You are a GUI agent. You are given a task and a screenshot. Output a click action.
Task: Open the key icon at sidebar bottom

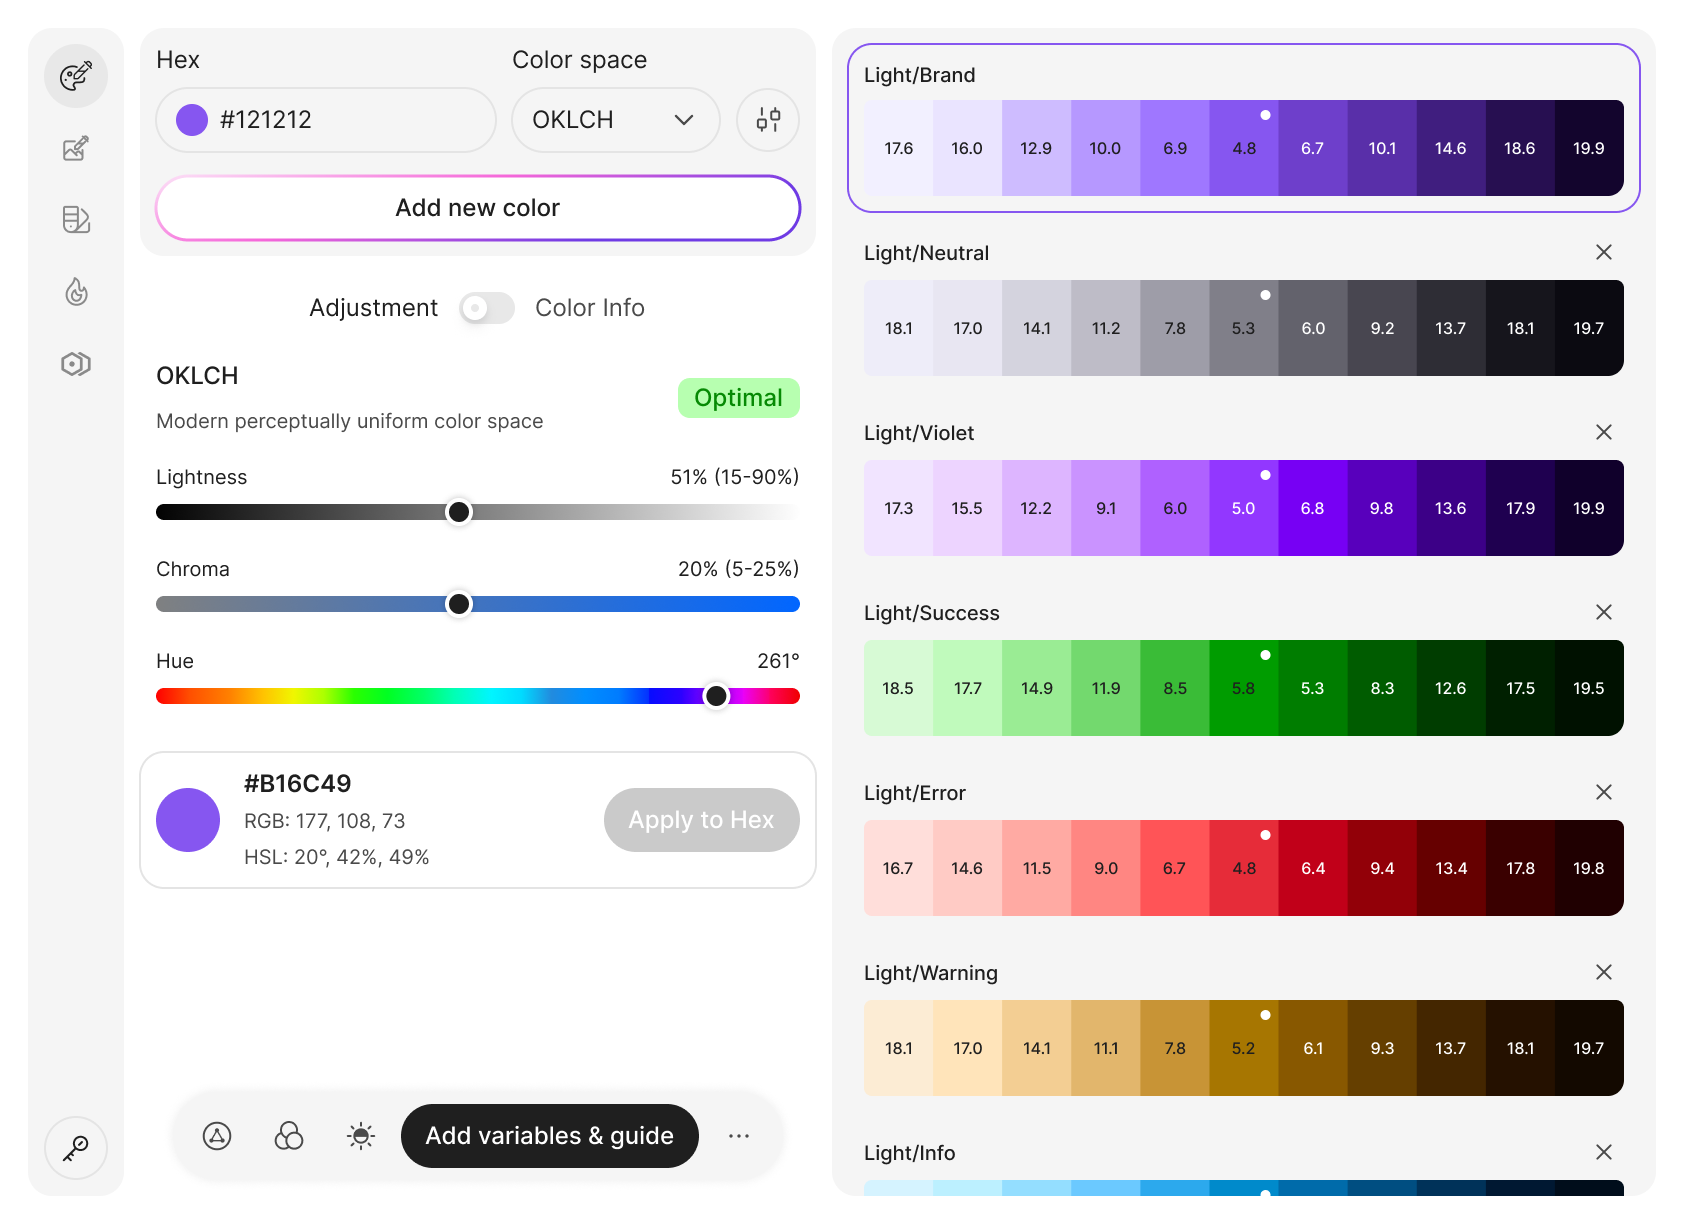pyautogui.click(x=76, y=1148)
